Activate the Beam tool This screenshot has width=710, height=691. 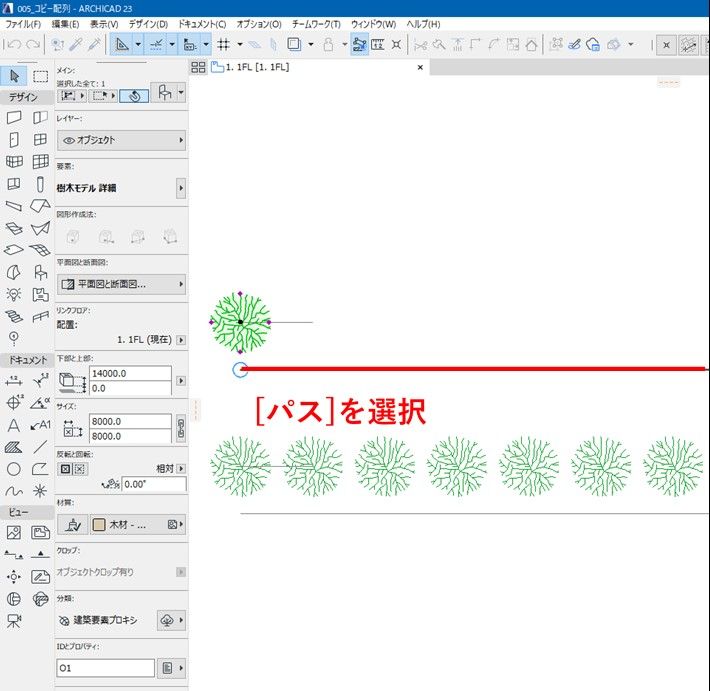pos(14,206)
